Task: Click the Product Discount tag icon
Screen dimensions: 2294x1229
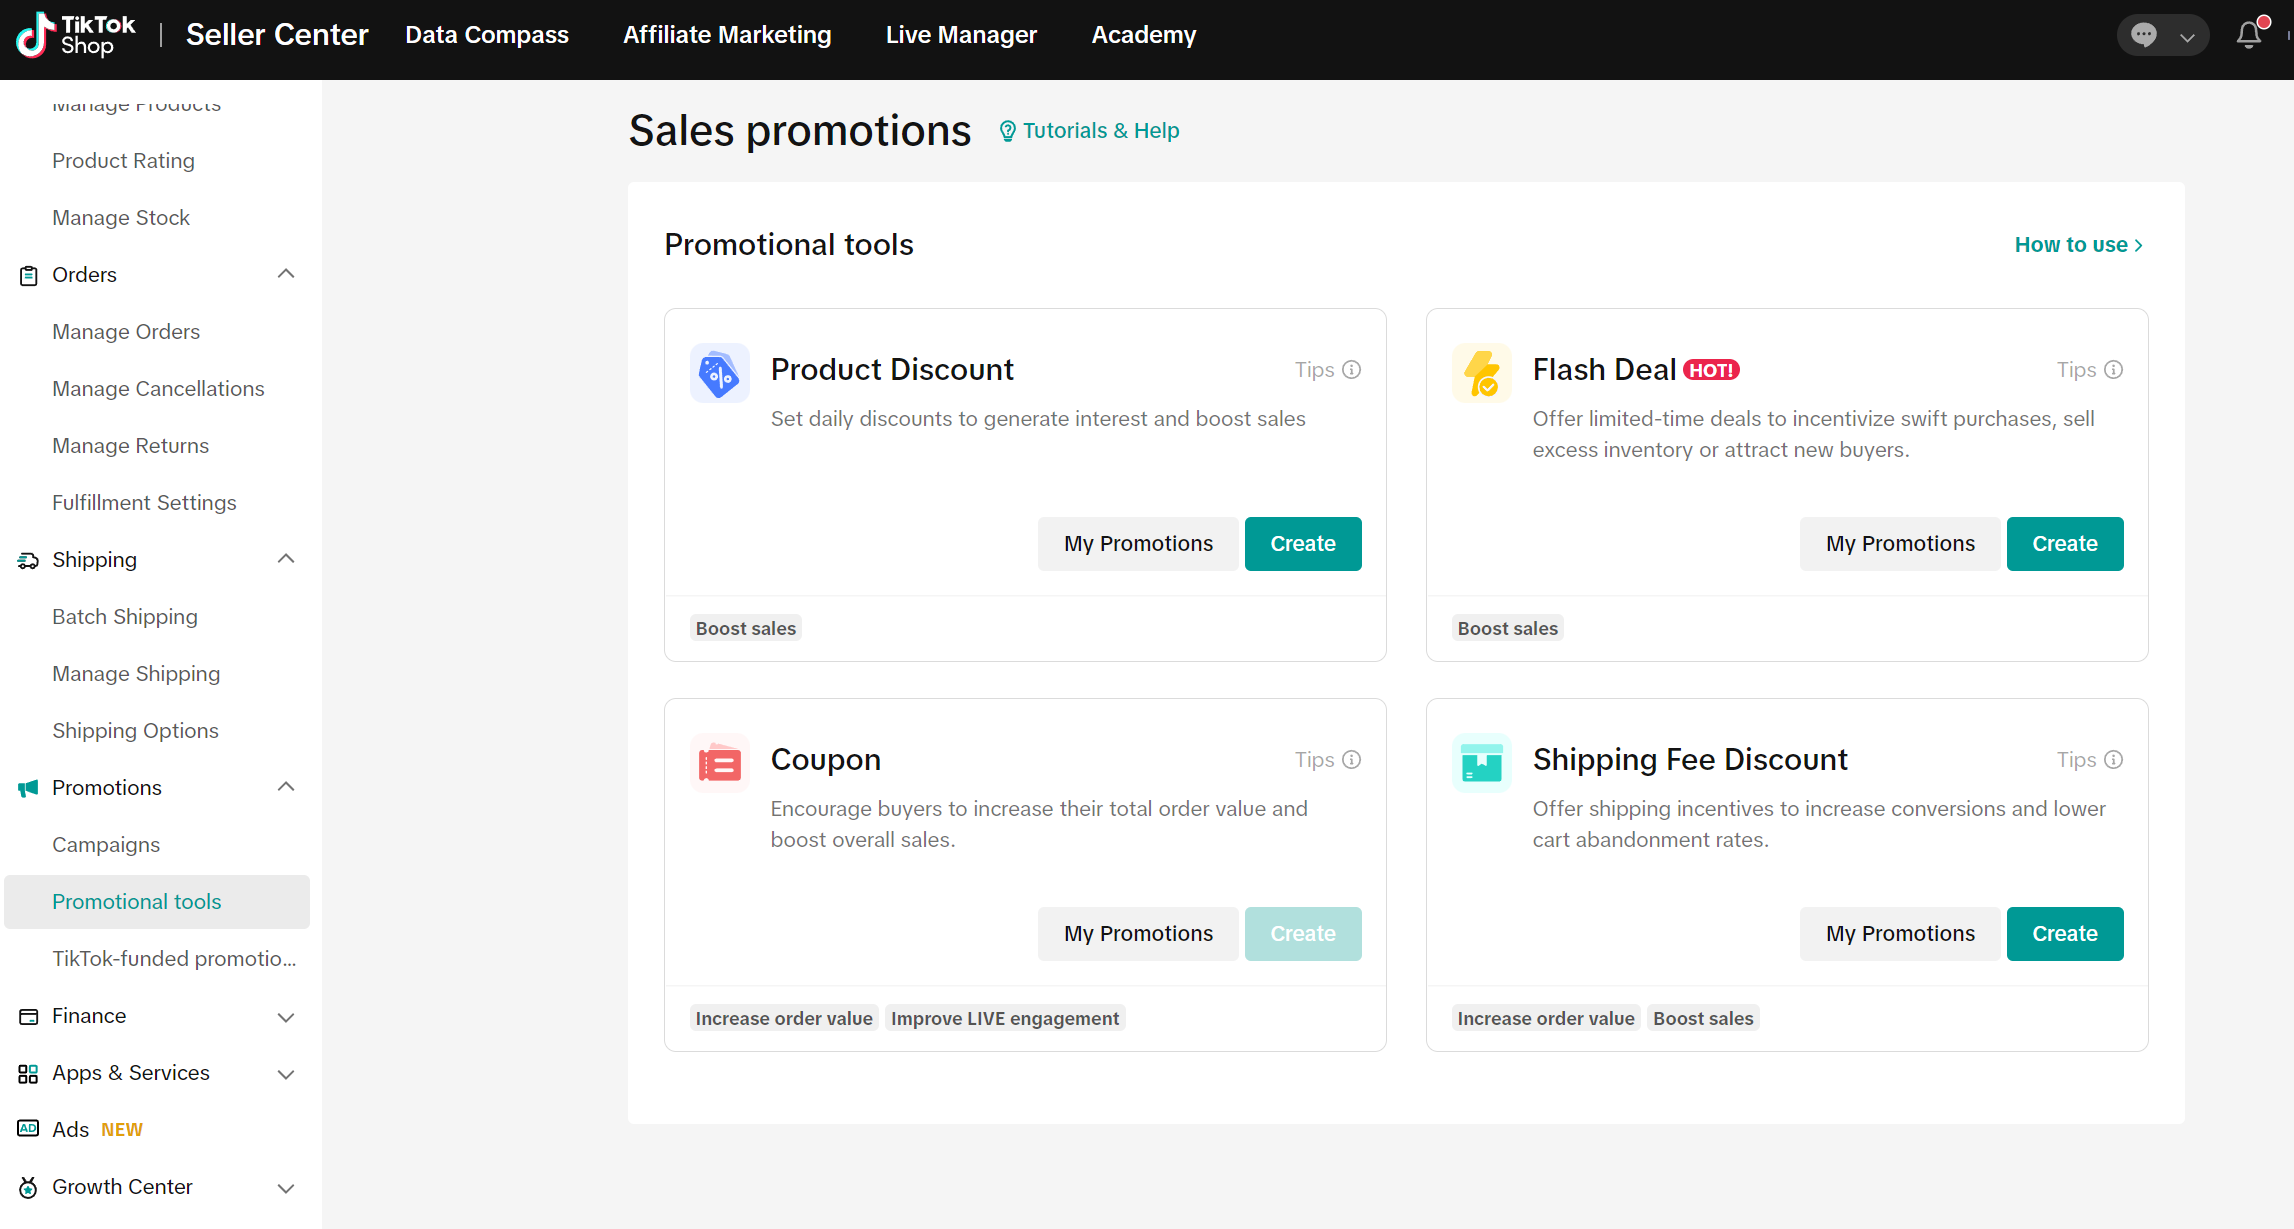Action: click(x=719, y=374)
